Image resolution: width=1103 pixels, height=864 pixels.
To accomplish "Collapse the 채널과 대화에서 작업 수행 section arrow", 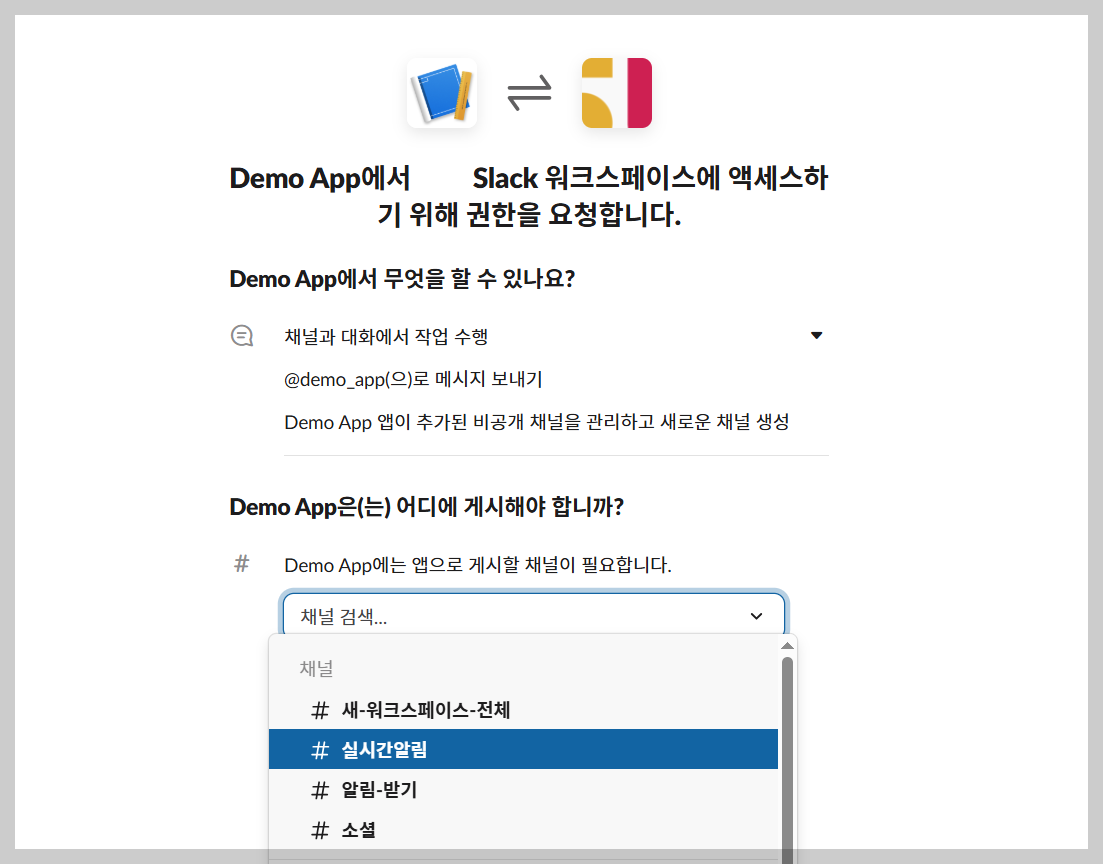I will [816, 336].
